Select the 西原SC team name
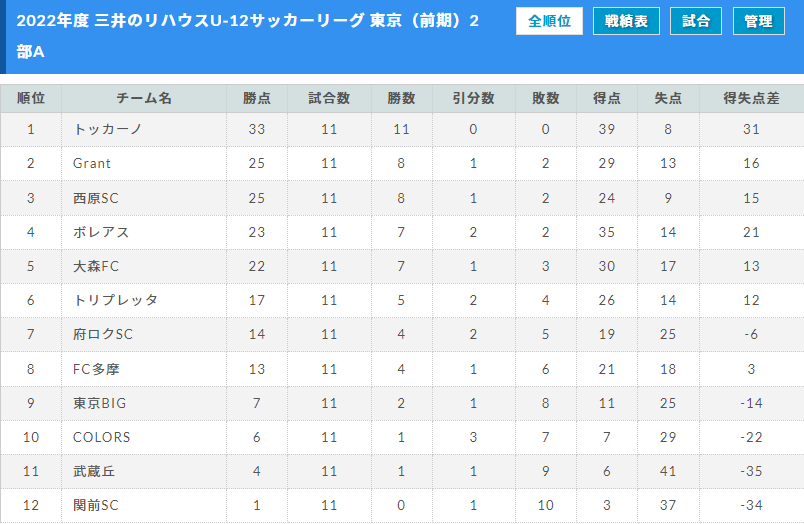Viewport: 804px width, 524px height. [96, 198]
